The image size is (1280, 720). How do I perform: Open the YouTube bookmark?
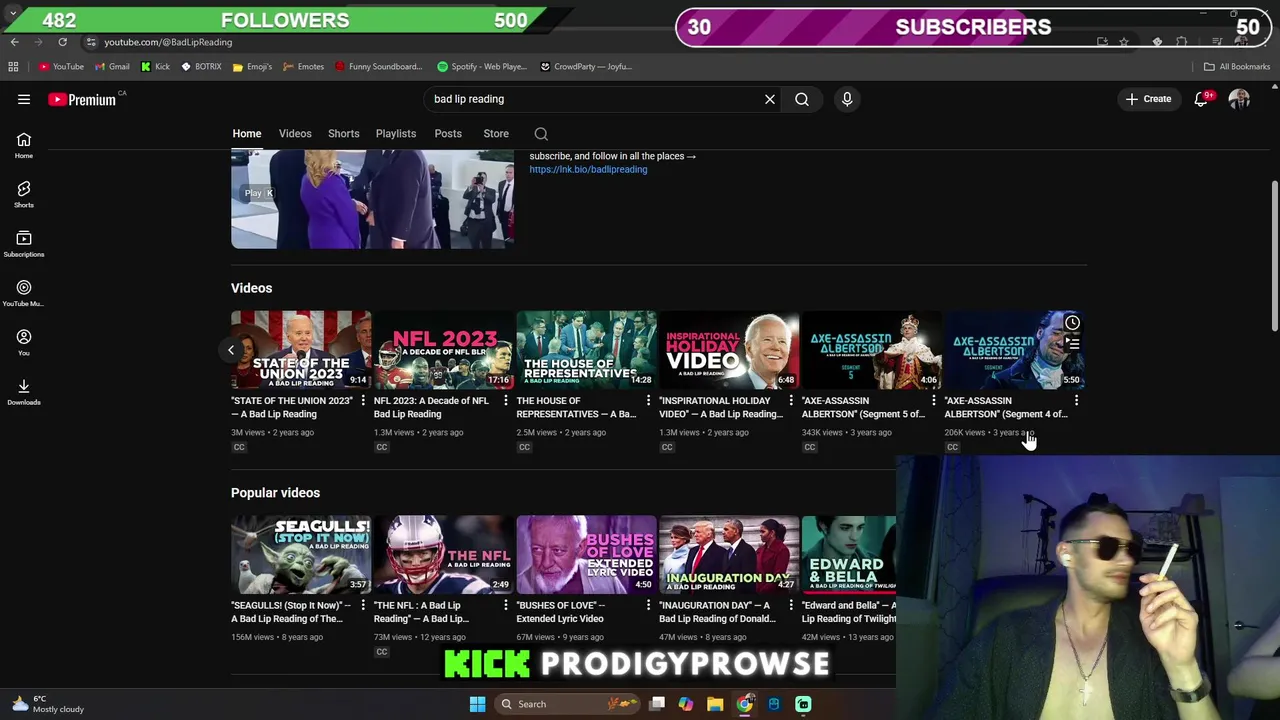[61, 67]
